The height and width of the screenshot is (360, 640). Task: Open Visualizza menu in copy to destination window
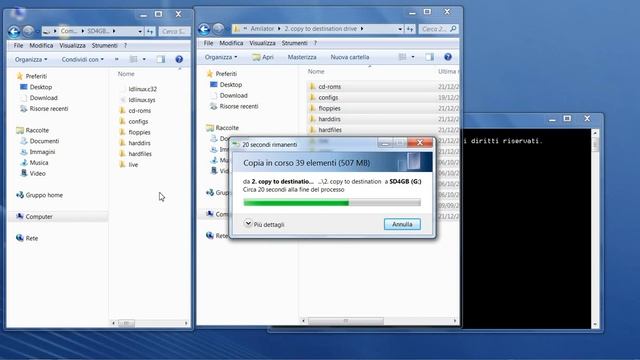coord(262,43)
